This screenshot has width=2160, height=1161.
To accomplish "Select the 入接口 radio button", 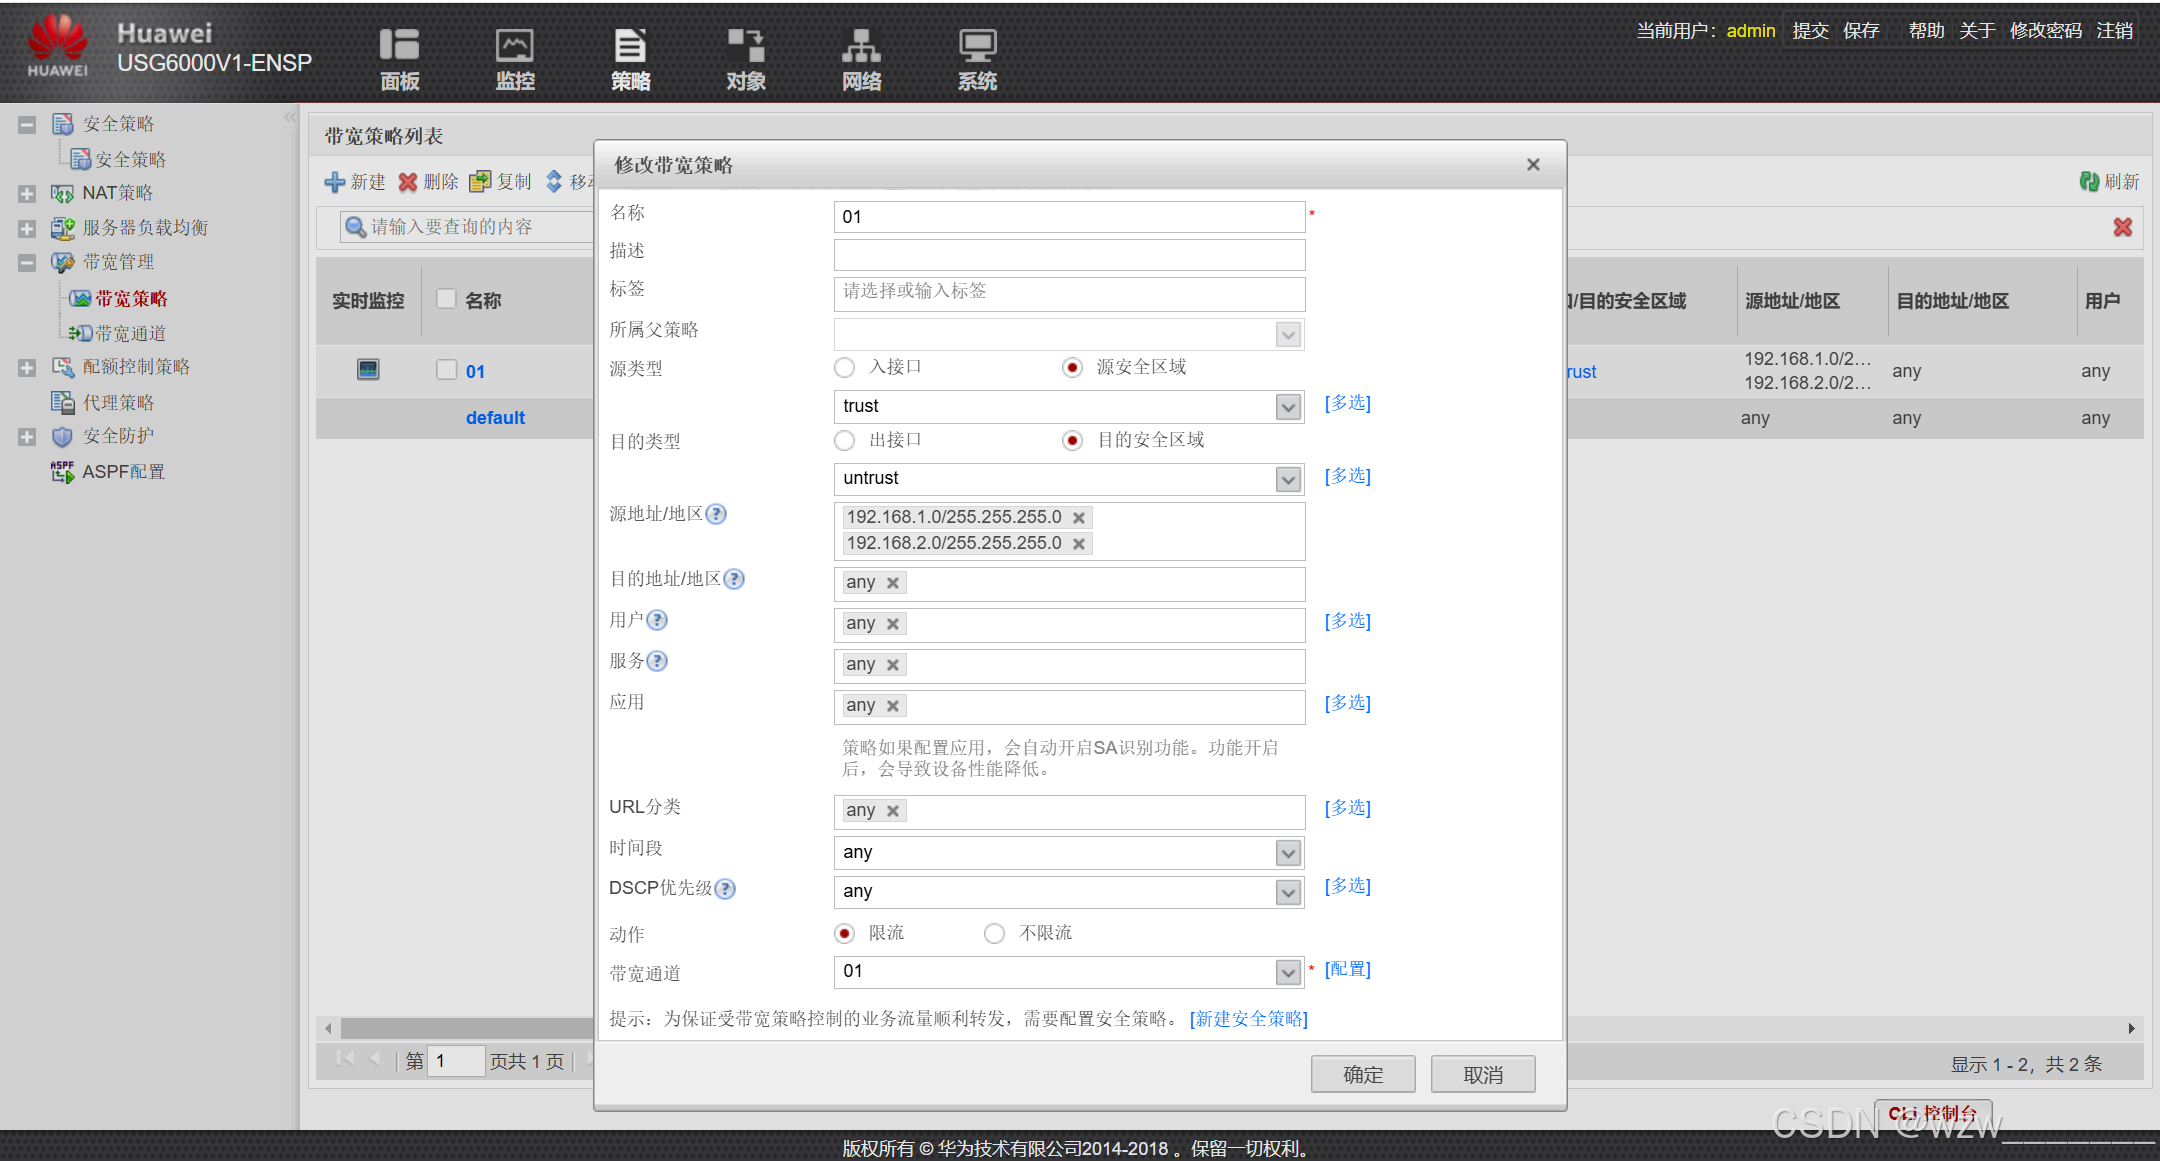I will [x=845, y=368].
